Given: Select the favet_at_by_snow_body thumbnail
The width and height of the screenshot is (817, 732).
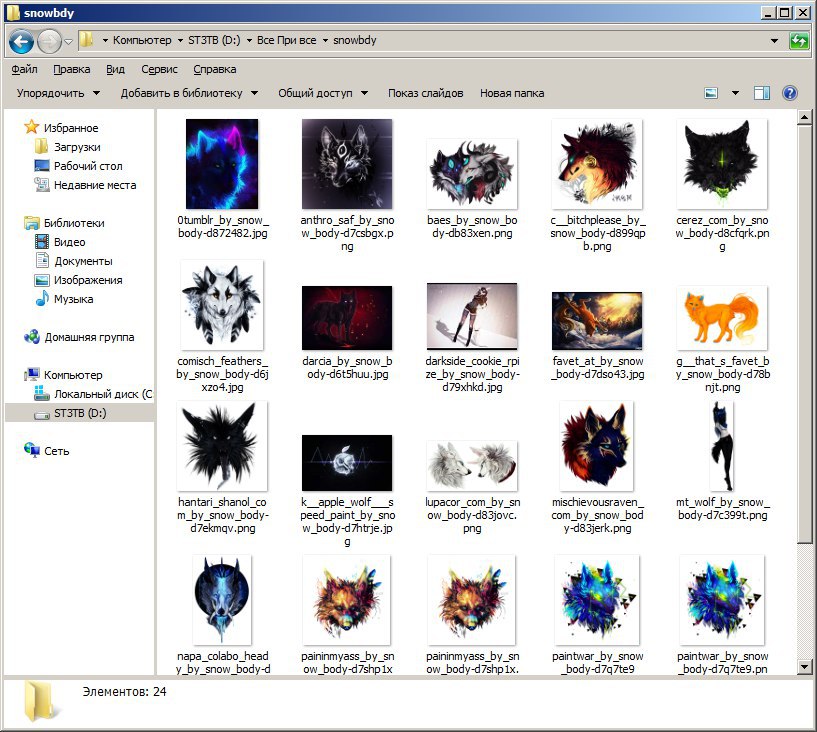Looking at the screenshot, I should pos(597,321).
